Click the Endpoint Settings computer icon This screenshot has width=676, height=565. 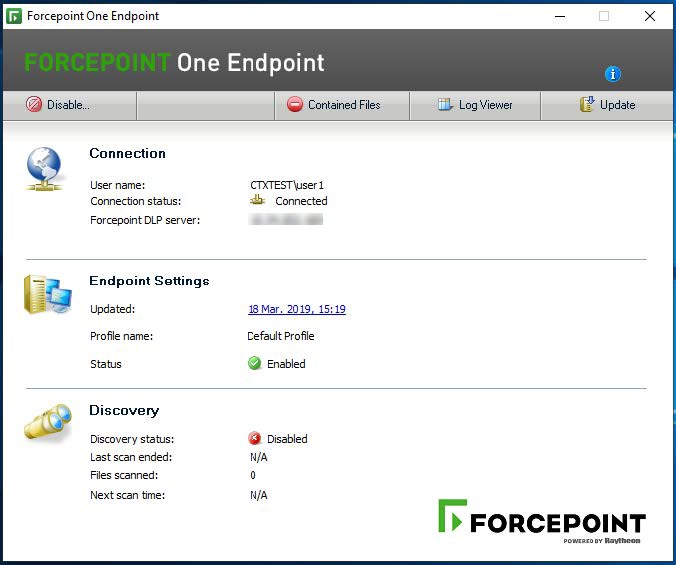[47, 295]
